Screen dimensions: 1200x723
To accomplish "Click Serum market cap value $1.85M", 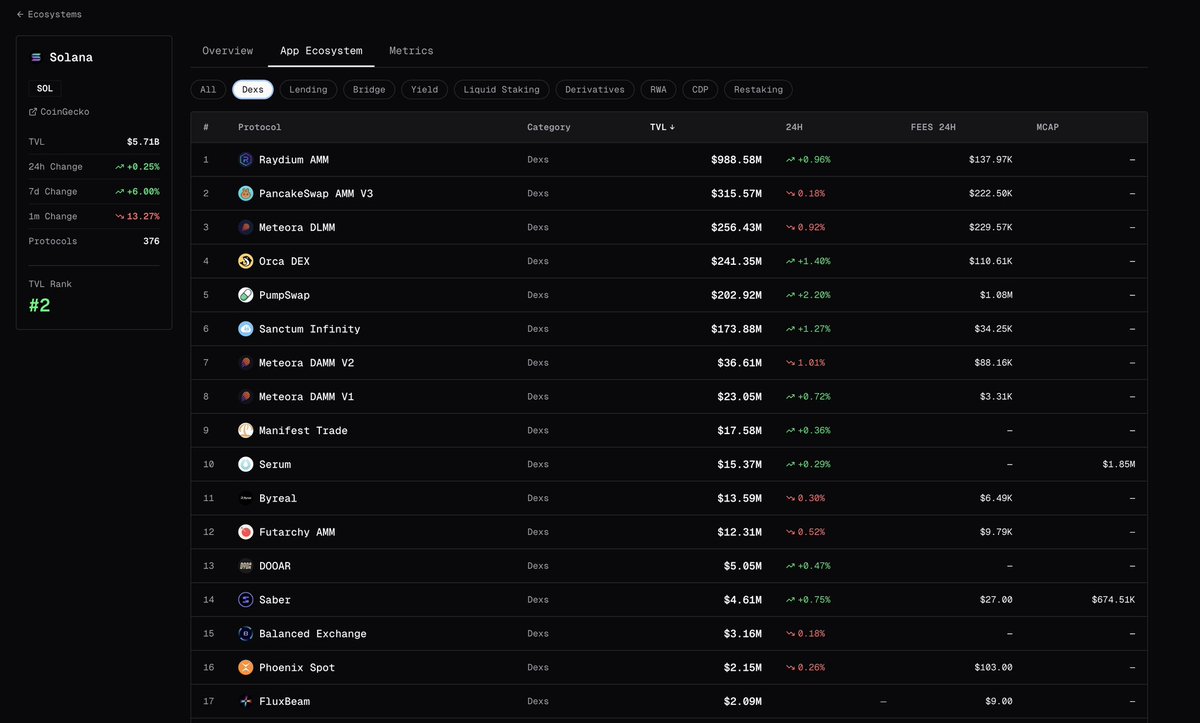I will click(x=1119, y=465).
